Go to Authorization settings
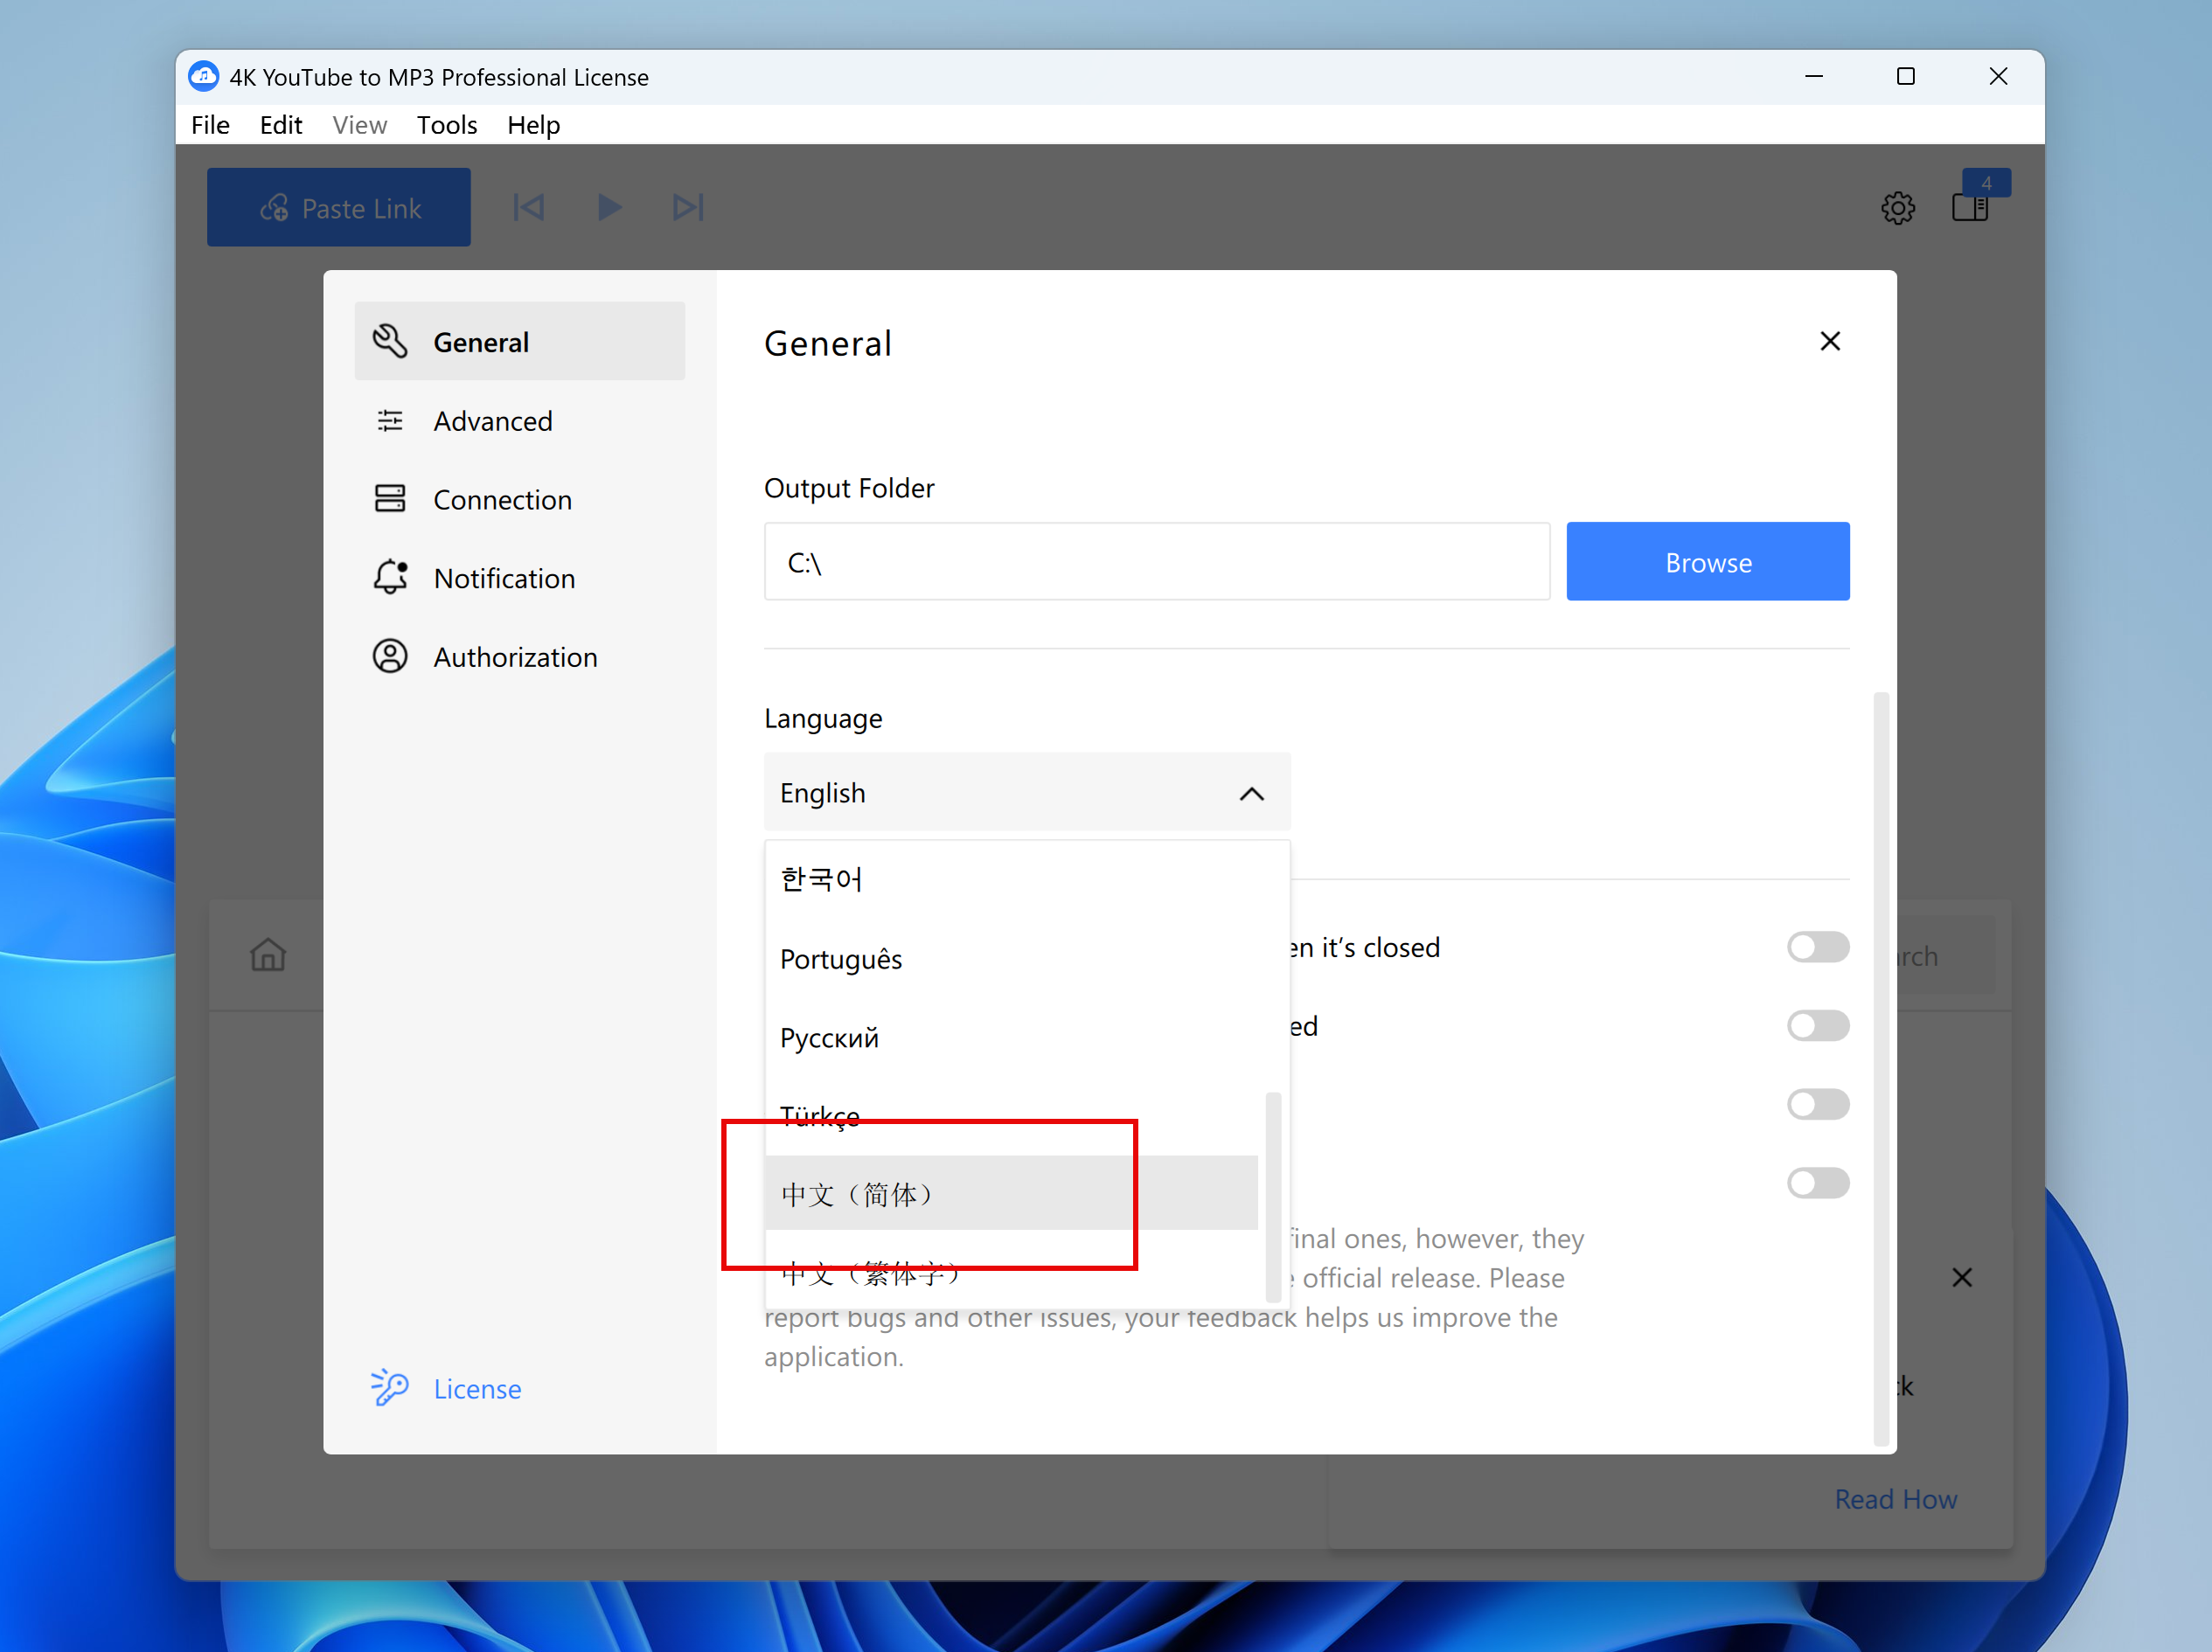This screenshot has height=1652, width=2212. click(514, 657)
